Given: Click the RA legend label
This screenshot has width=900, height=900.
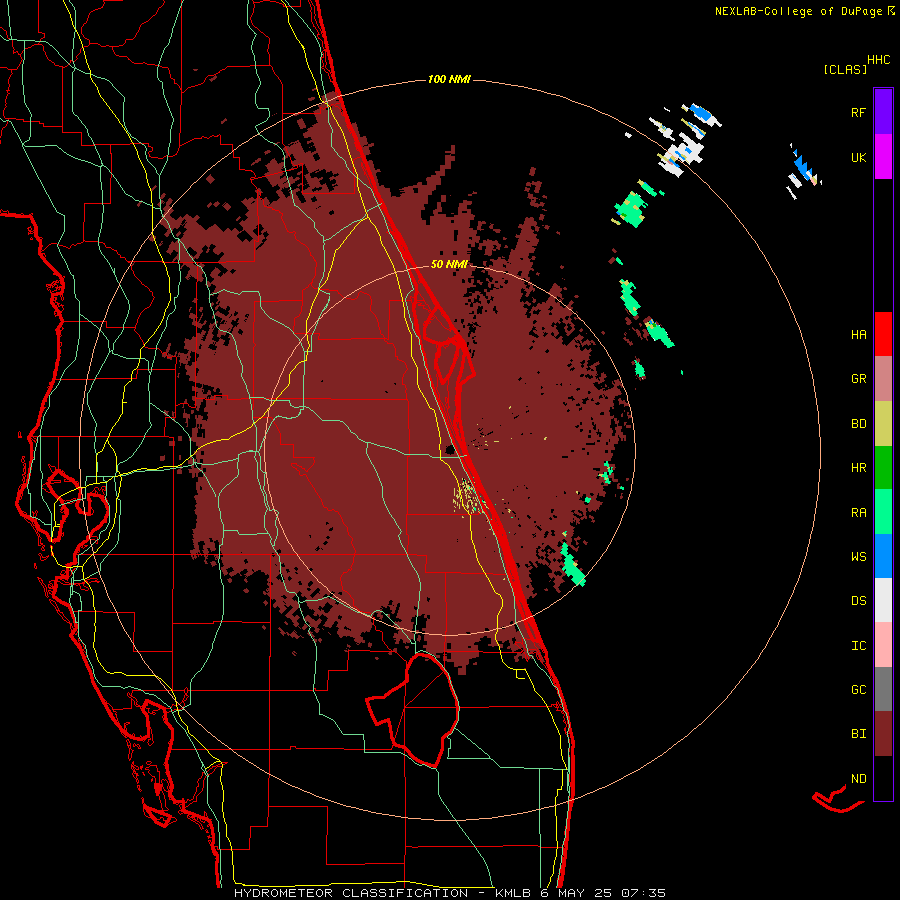Looking at the screenshot, I should coord(858,512).
